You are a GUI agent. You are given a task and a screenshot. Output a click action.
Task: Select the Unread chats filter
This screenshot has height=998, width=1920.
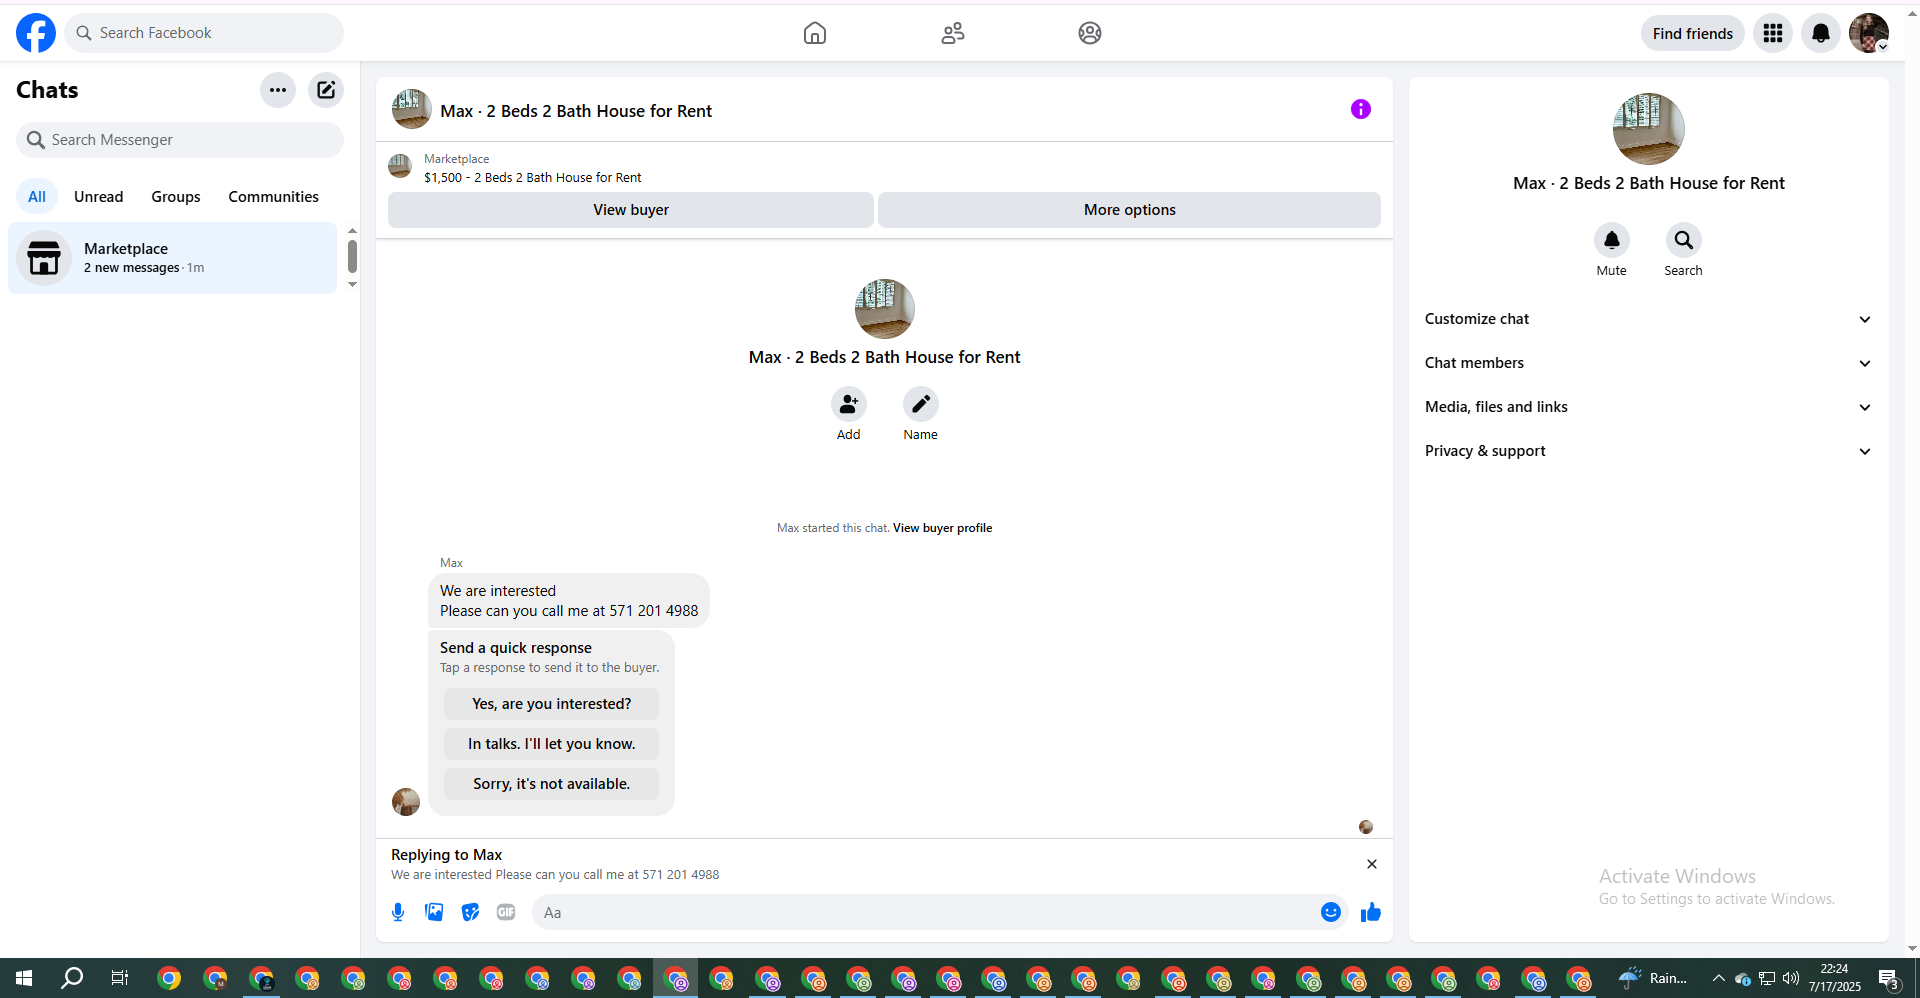pyautogui.click(x=99, y=197)
